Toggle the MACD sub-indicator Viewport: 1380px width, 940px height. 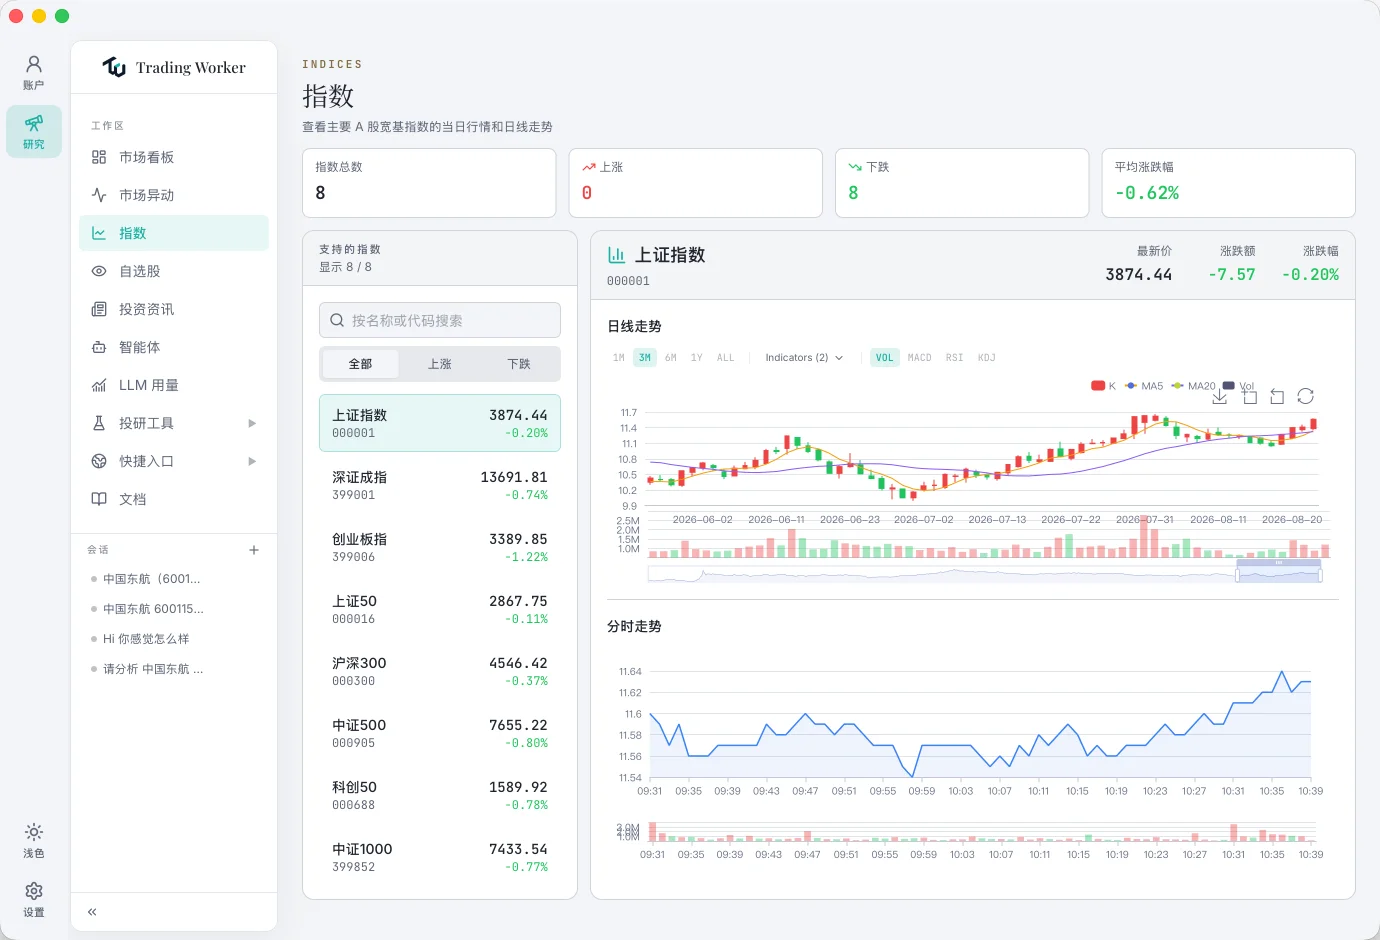point(920,358)
